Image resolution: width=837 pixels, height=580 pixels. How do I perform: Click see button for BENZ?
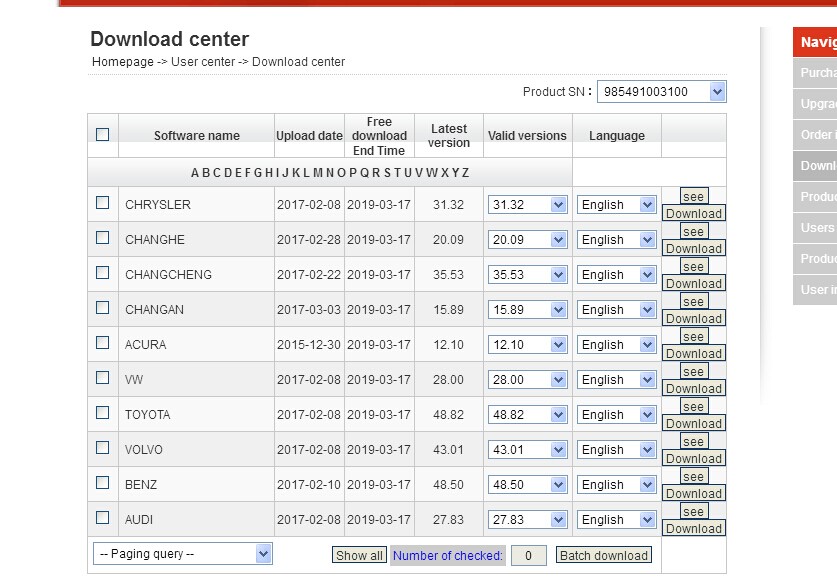[x=694, y=476]
